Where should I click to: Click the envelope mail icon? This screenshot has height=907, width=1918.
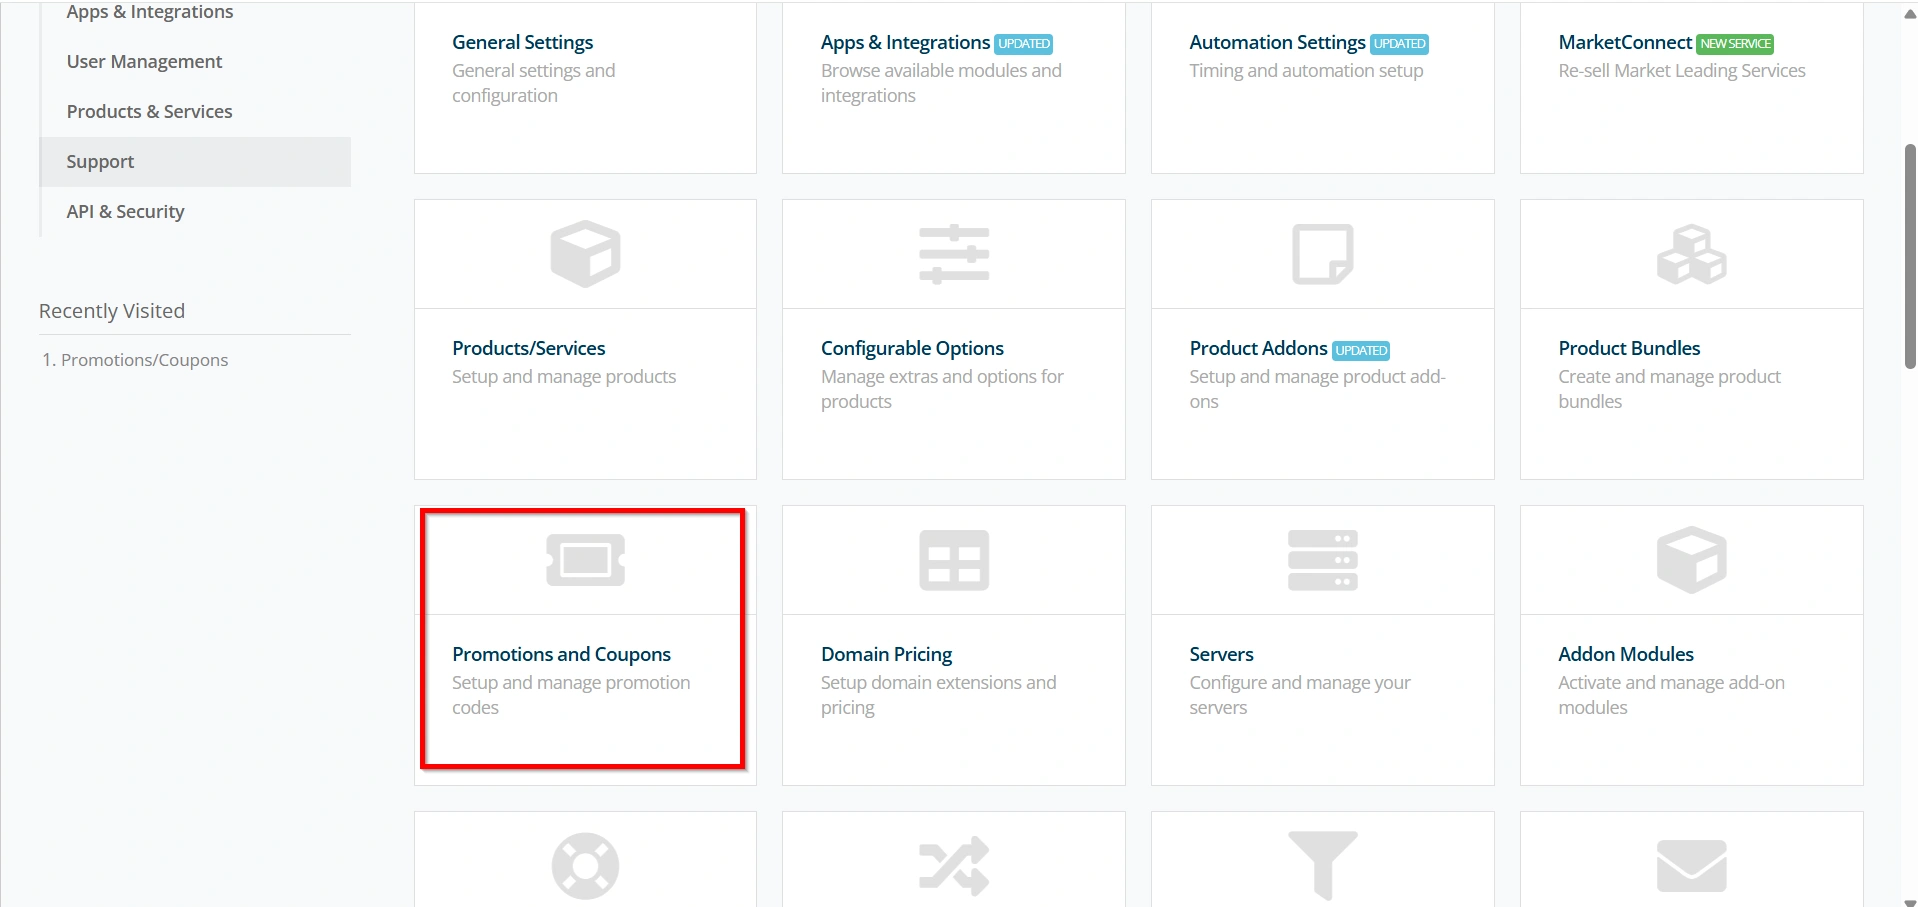1692,866
